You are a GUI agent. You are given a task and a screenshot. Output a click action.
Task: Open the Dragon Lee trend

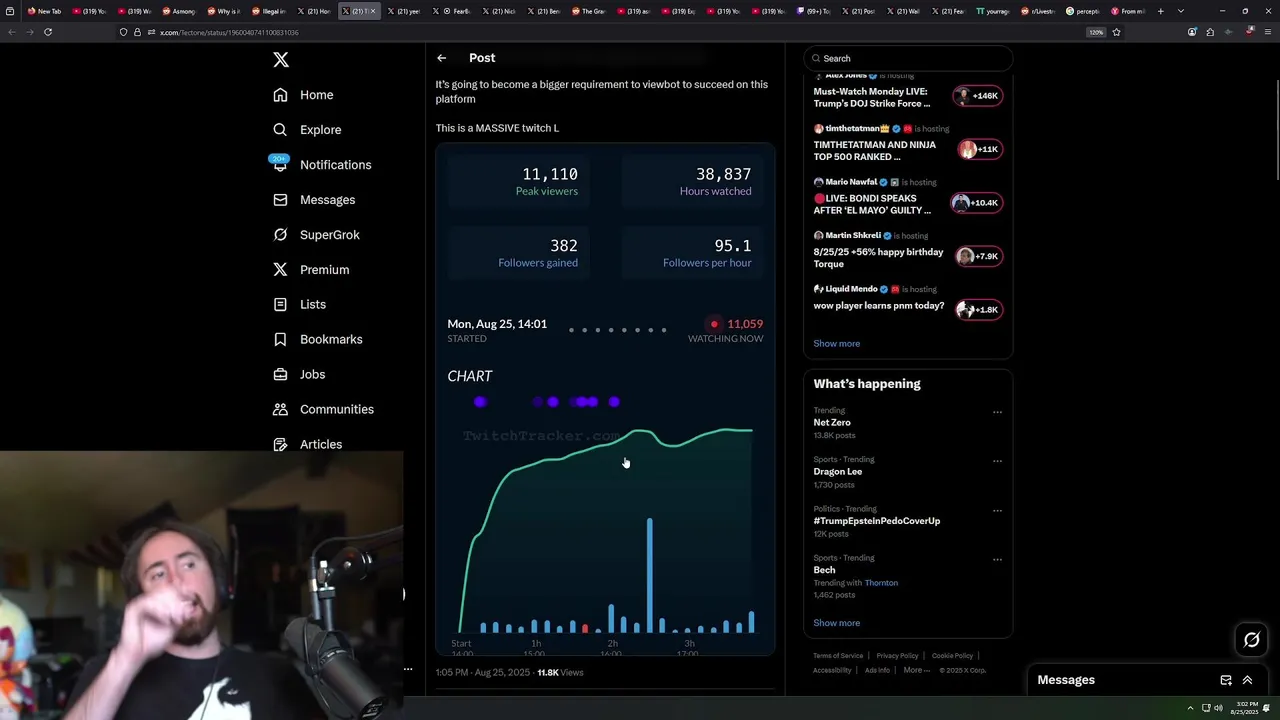[x=837, y=472]
